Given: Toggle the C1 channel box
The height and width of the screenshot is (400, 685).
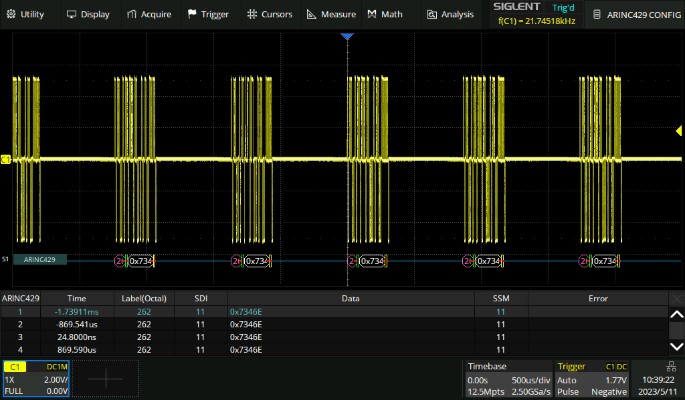Looking at the screenshot, I should pos(35,379).
